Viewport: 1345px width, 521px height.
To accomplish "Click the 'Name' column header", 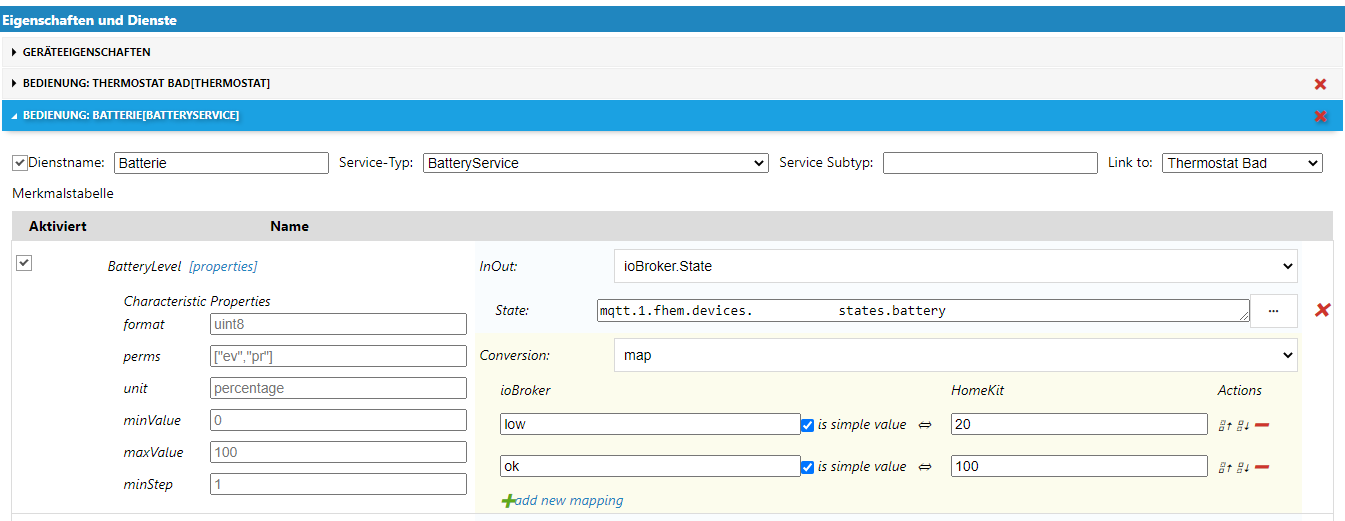I will 289,226.
